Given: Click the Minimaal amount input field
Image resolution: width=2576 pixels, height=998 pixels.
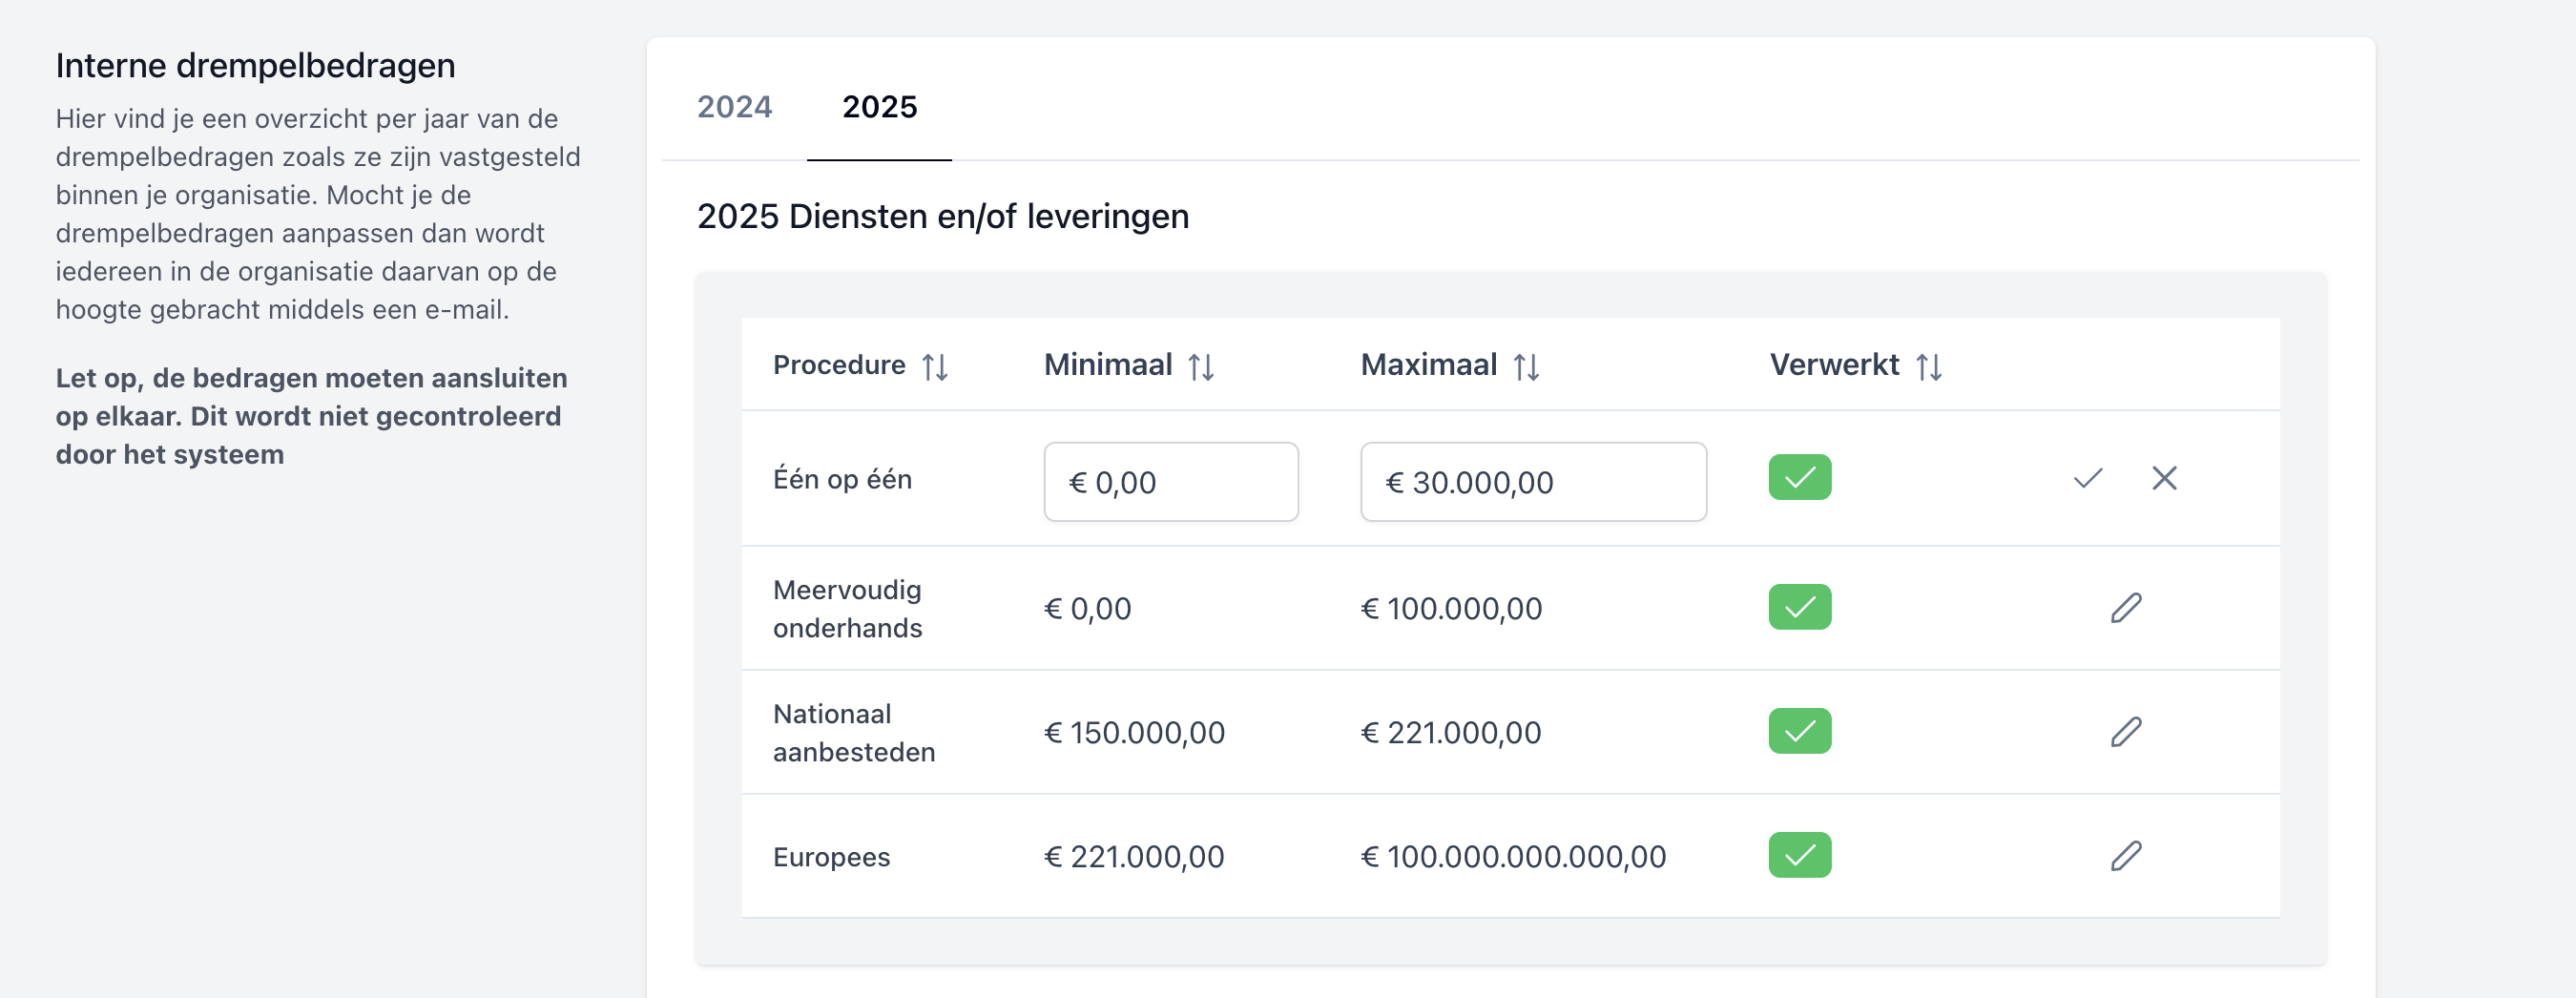Looking at the screenshot, I should tap(1170, 482).
